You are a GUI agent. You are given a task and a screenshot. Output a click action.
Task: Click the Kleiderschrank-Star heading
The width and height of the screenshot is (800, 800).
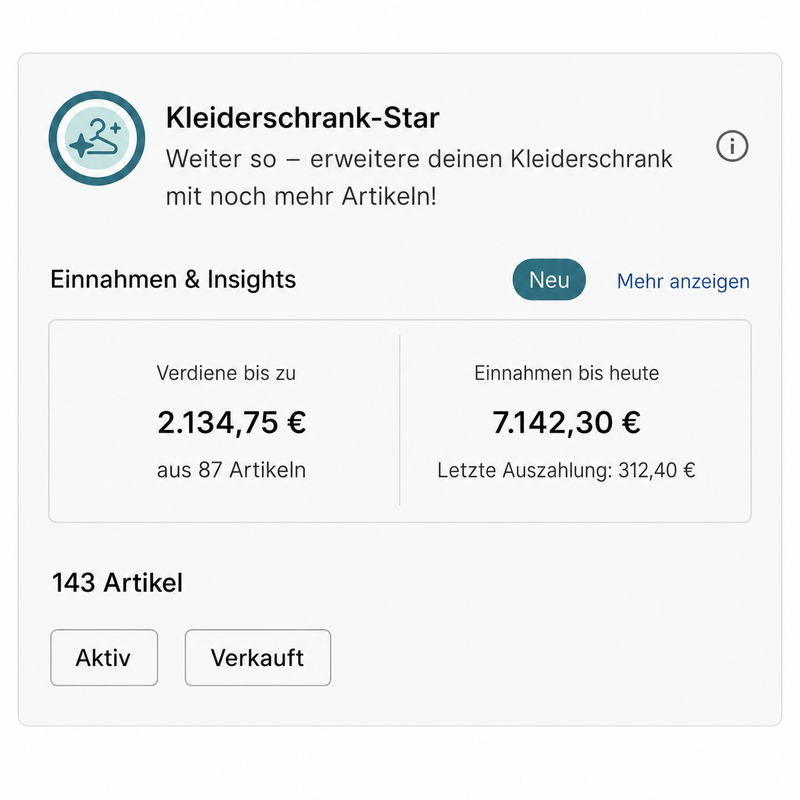(x=303, y=118)
